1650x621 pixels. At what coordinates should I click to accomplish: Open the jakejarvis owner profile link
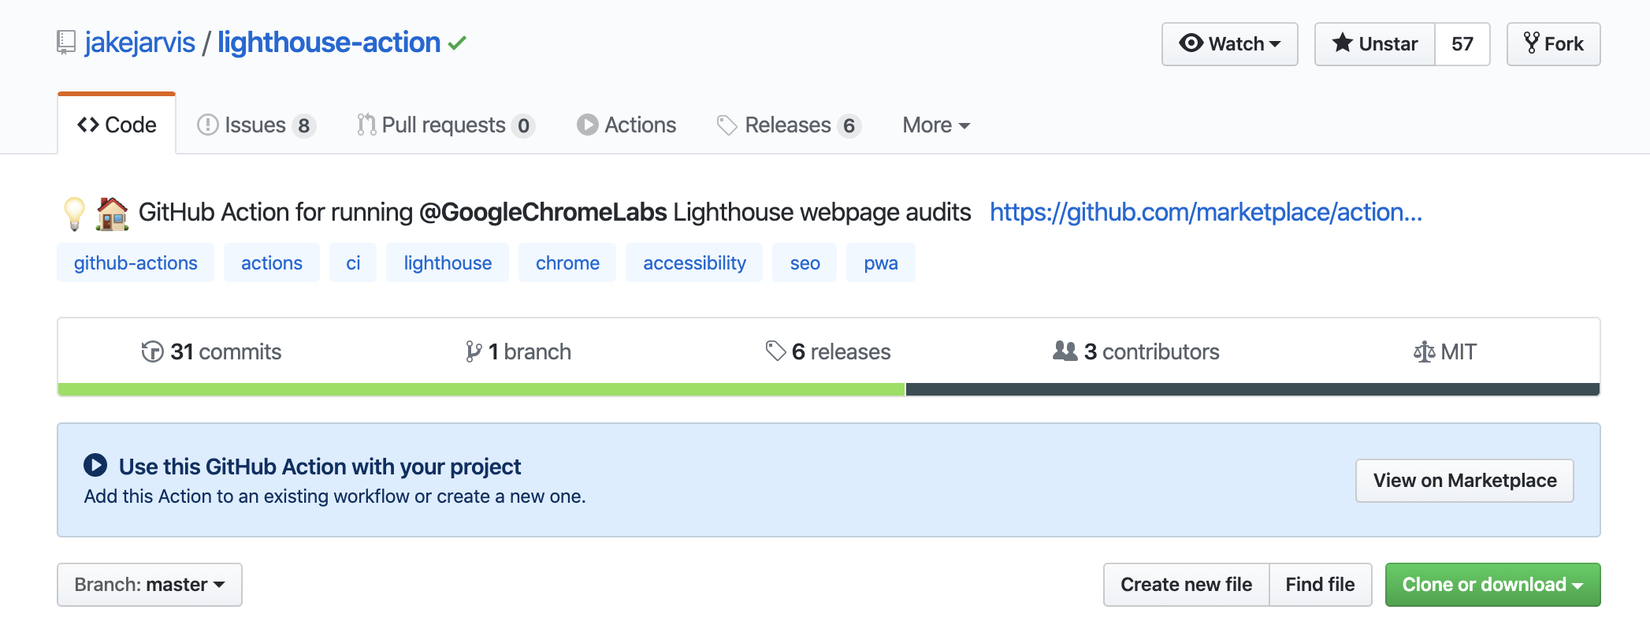click(x=140, y=43)
